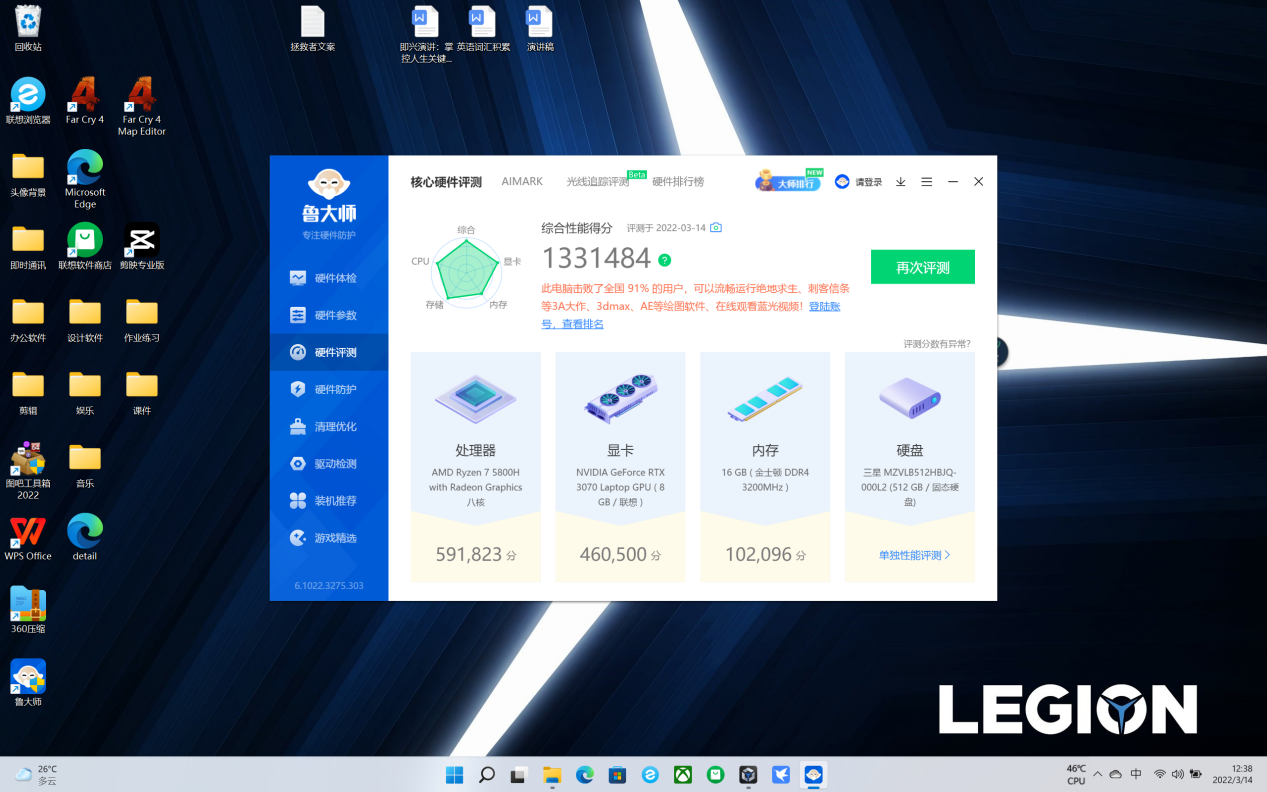1267x792 pixels.
Task: Select the detail Edge shortcut on desktop
Action: (85, 538)
